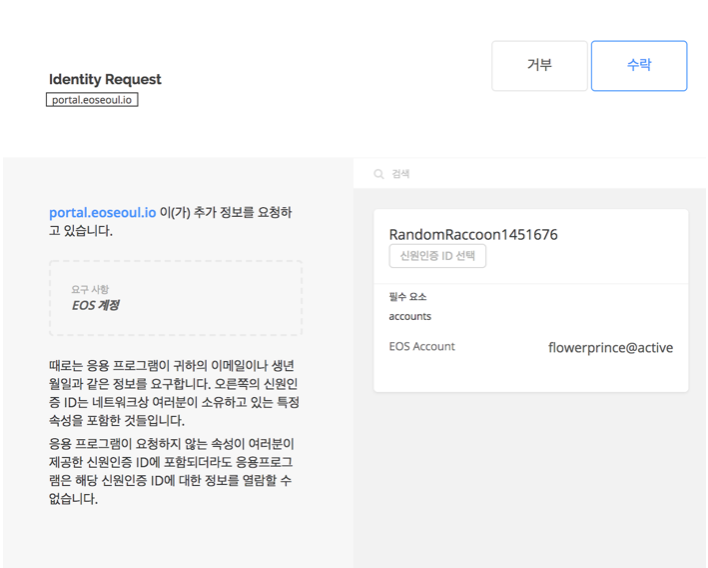Click the text 속성을 포함한 것들입니다
The width and height of the screenshot is (708, 568).
[116, 421]
